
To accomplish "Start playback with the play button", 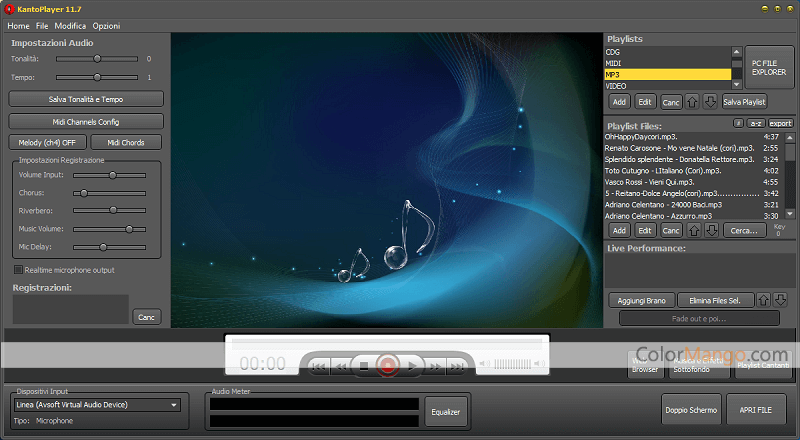I will [411, 366].
